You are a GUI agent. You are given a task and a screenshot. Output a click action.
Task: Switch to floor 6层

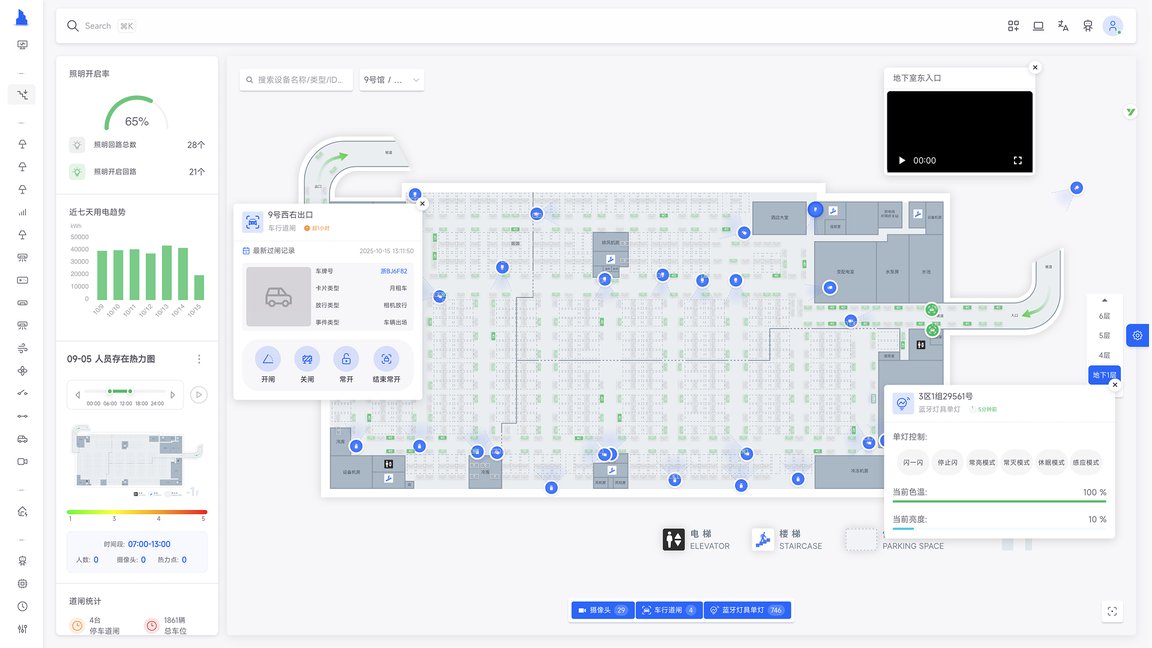click(x=1104, y=316)
